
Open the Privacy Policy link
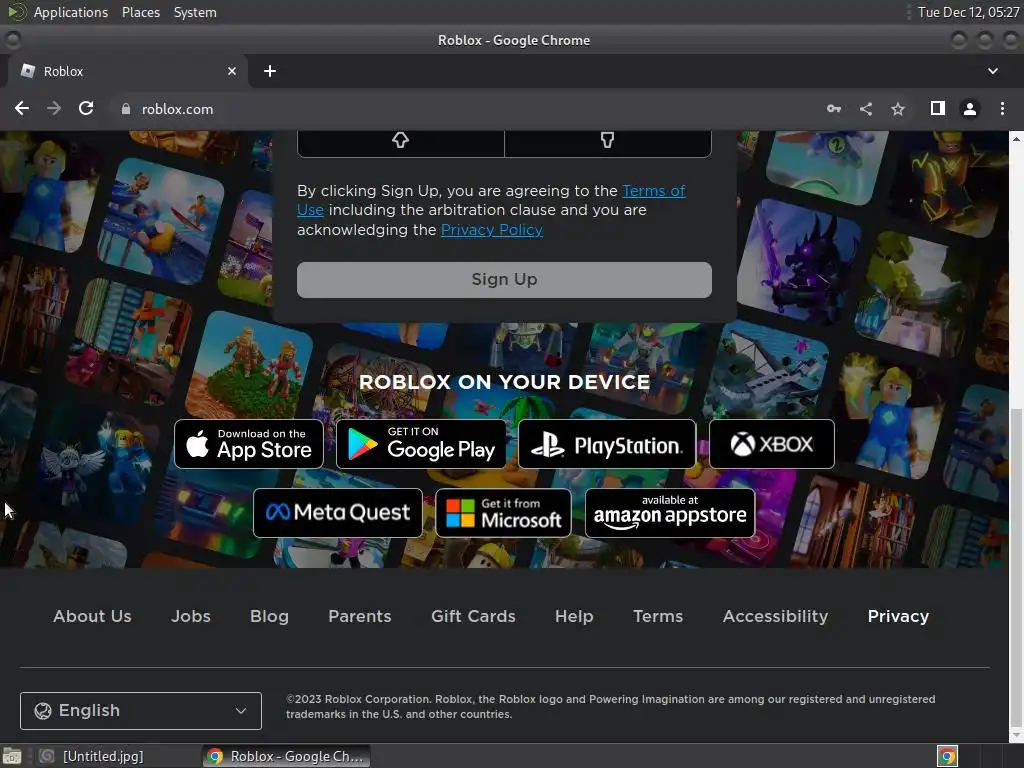pos(492,230)
